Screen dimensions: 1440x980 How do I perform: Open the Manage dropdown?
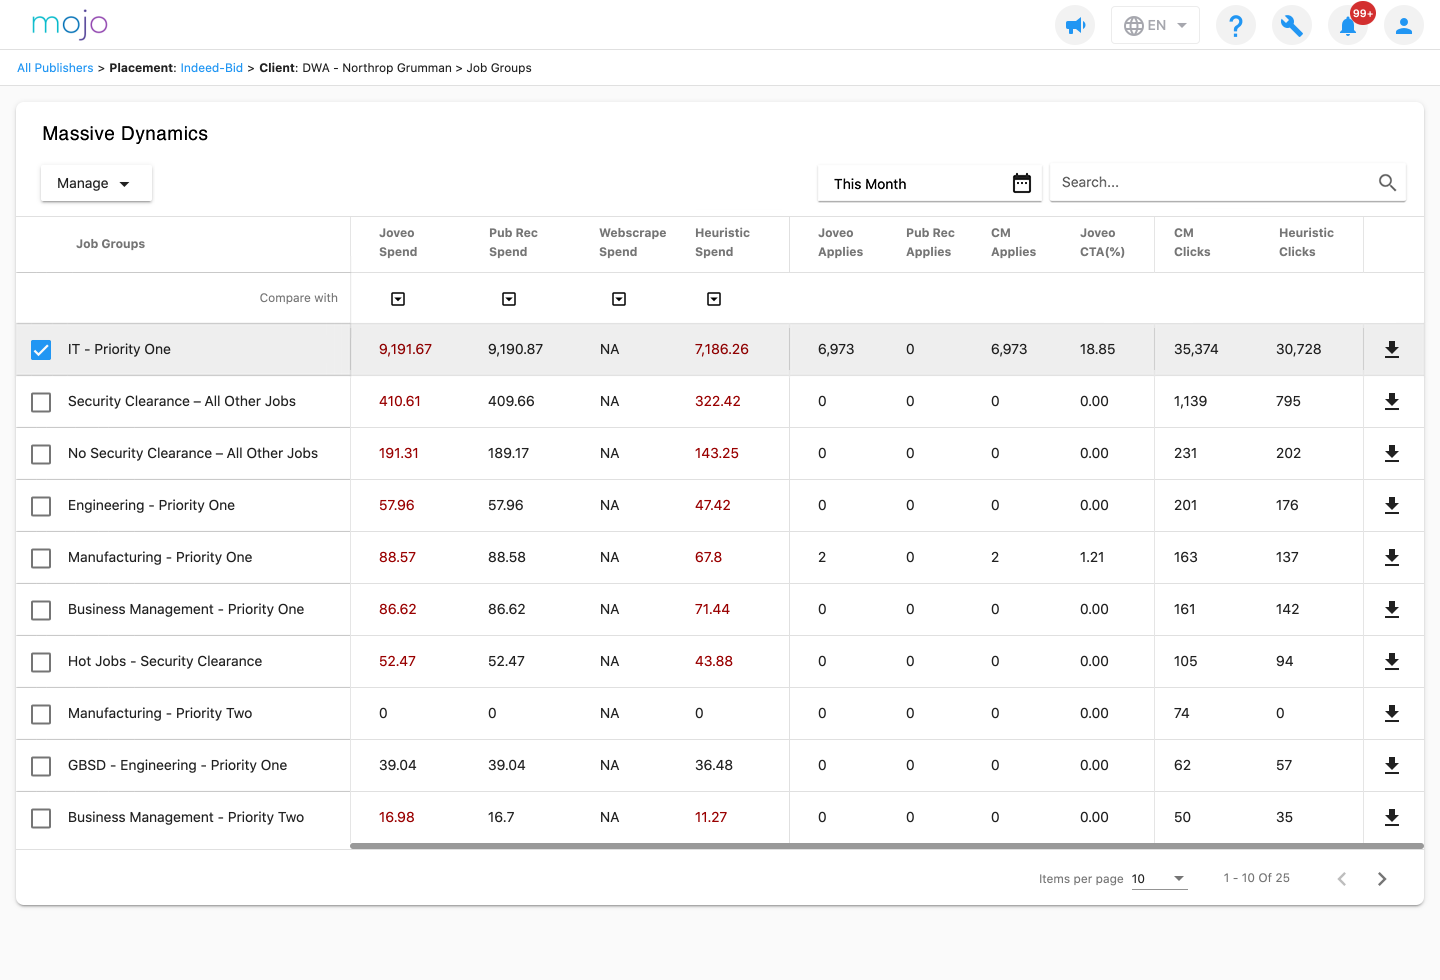(96, 183)
